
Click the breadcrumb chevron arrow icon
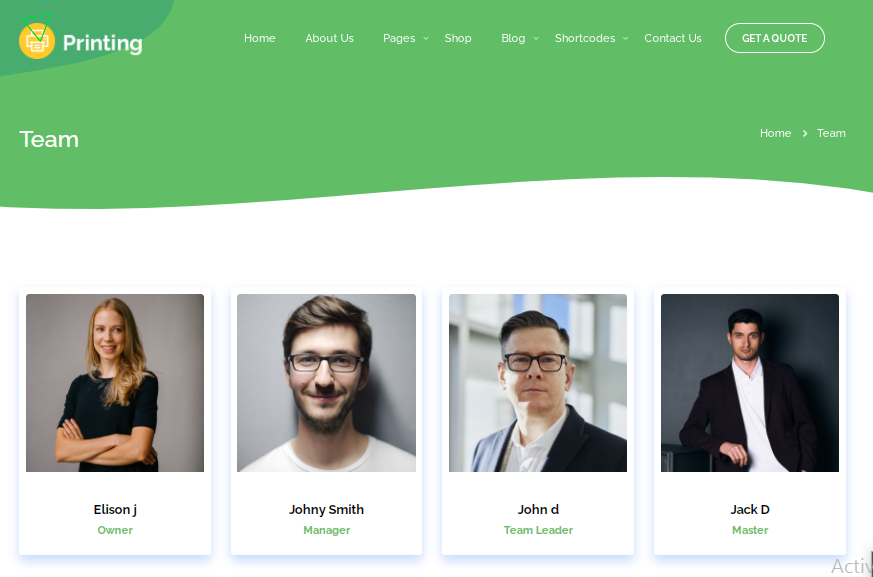point(805,133)
